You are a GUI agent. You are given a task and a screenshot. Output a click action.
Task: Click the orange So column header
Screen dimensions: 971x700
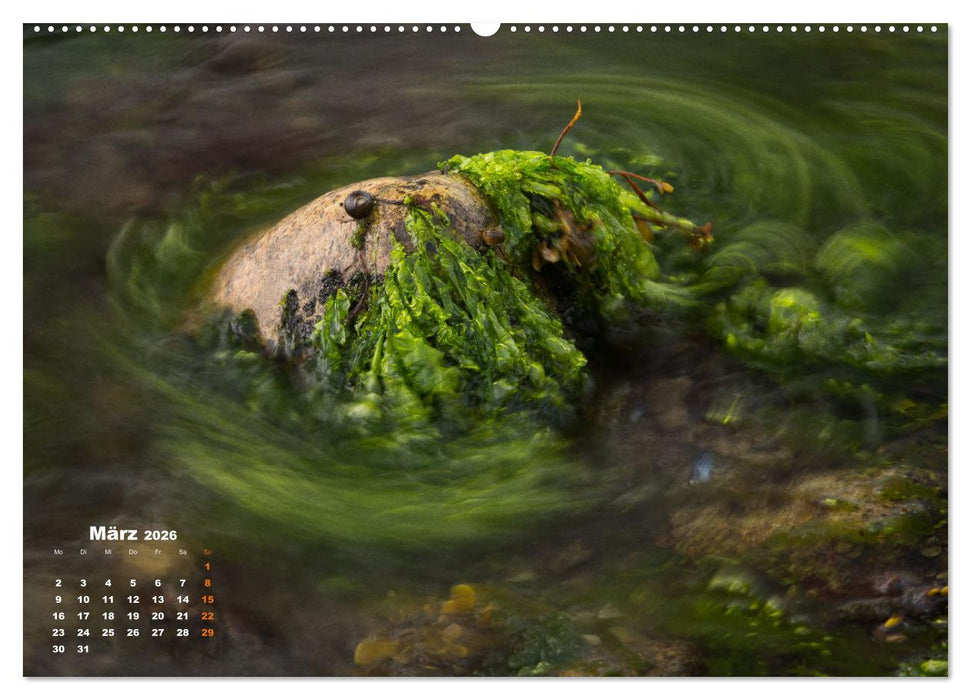207,553
